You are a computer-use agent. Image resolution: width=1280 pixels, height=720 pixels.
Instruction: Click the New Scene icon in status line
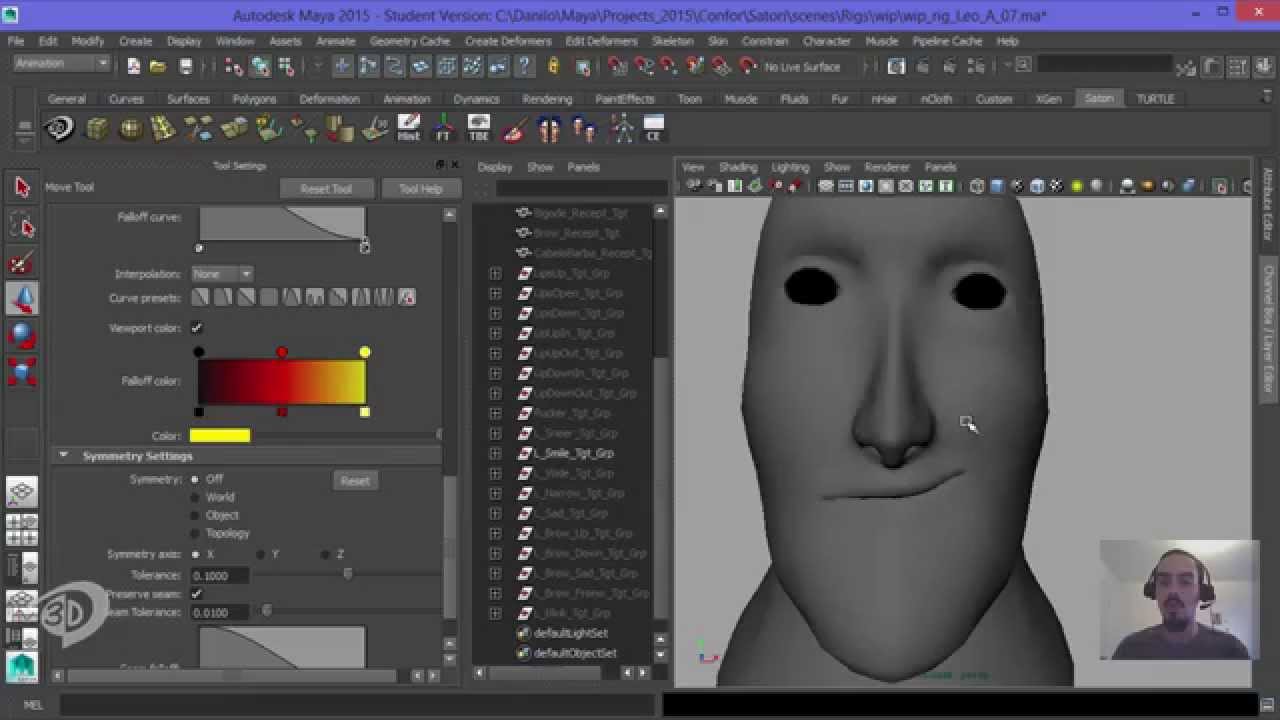pos(133,67)
